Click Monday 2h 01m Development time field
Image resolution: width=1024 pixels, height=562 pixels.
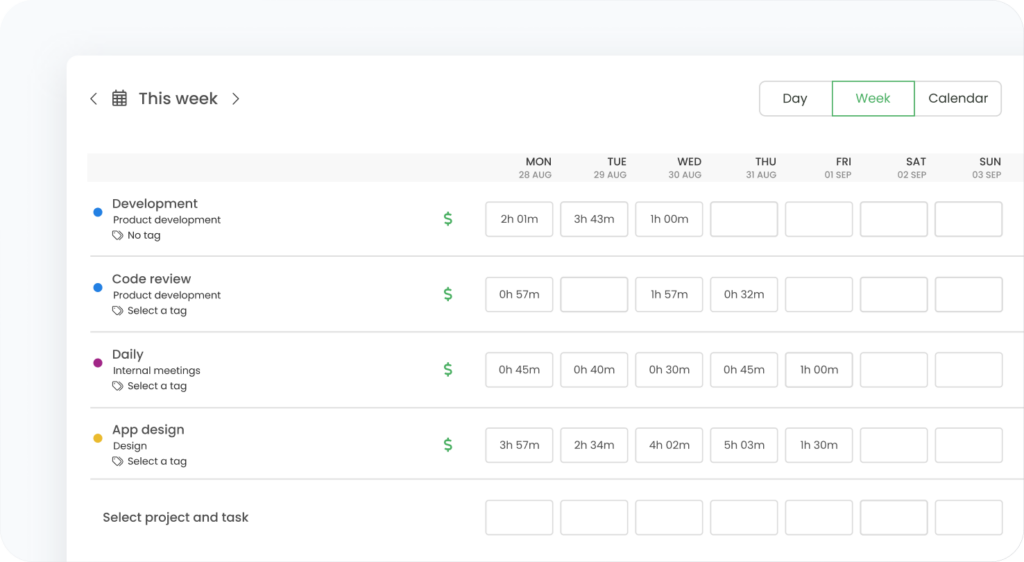tap(519, 219)
